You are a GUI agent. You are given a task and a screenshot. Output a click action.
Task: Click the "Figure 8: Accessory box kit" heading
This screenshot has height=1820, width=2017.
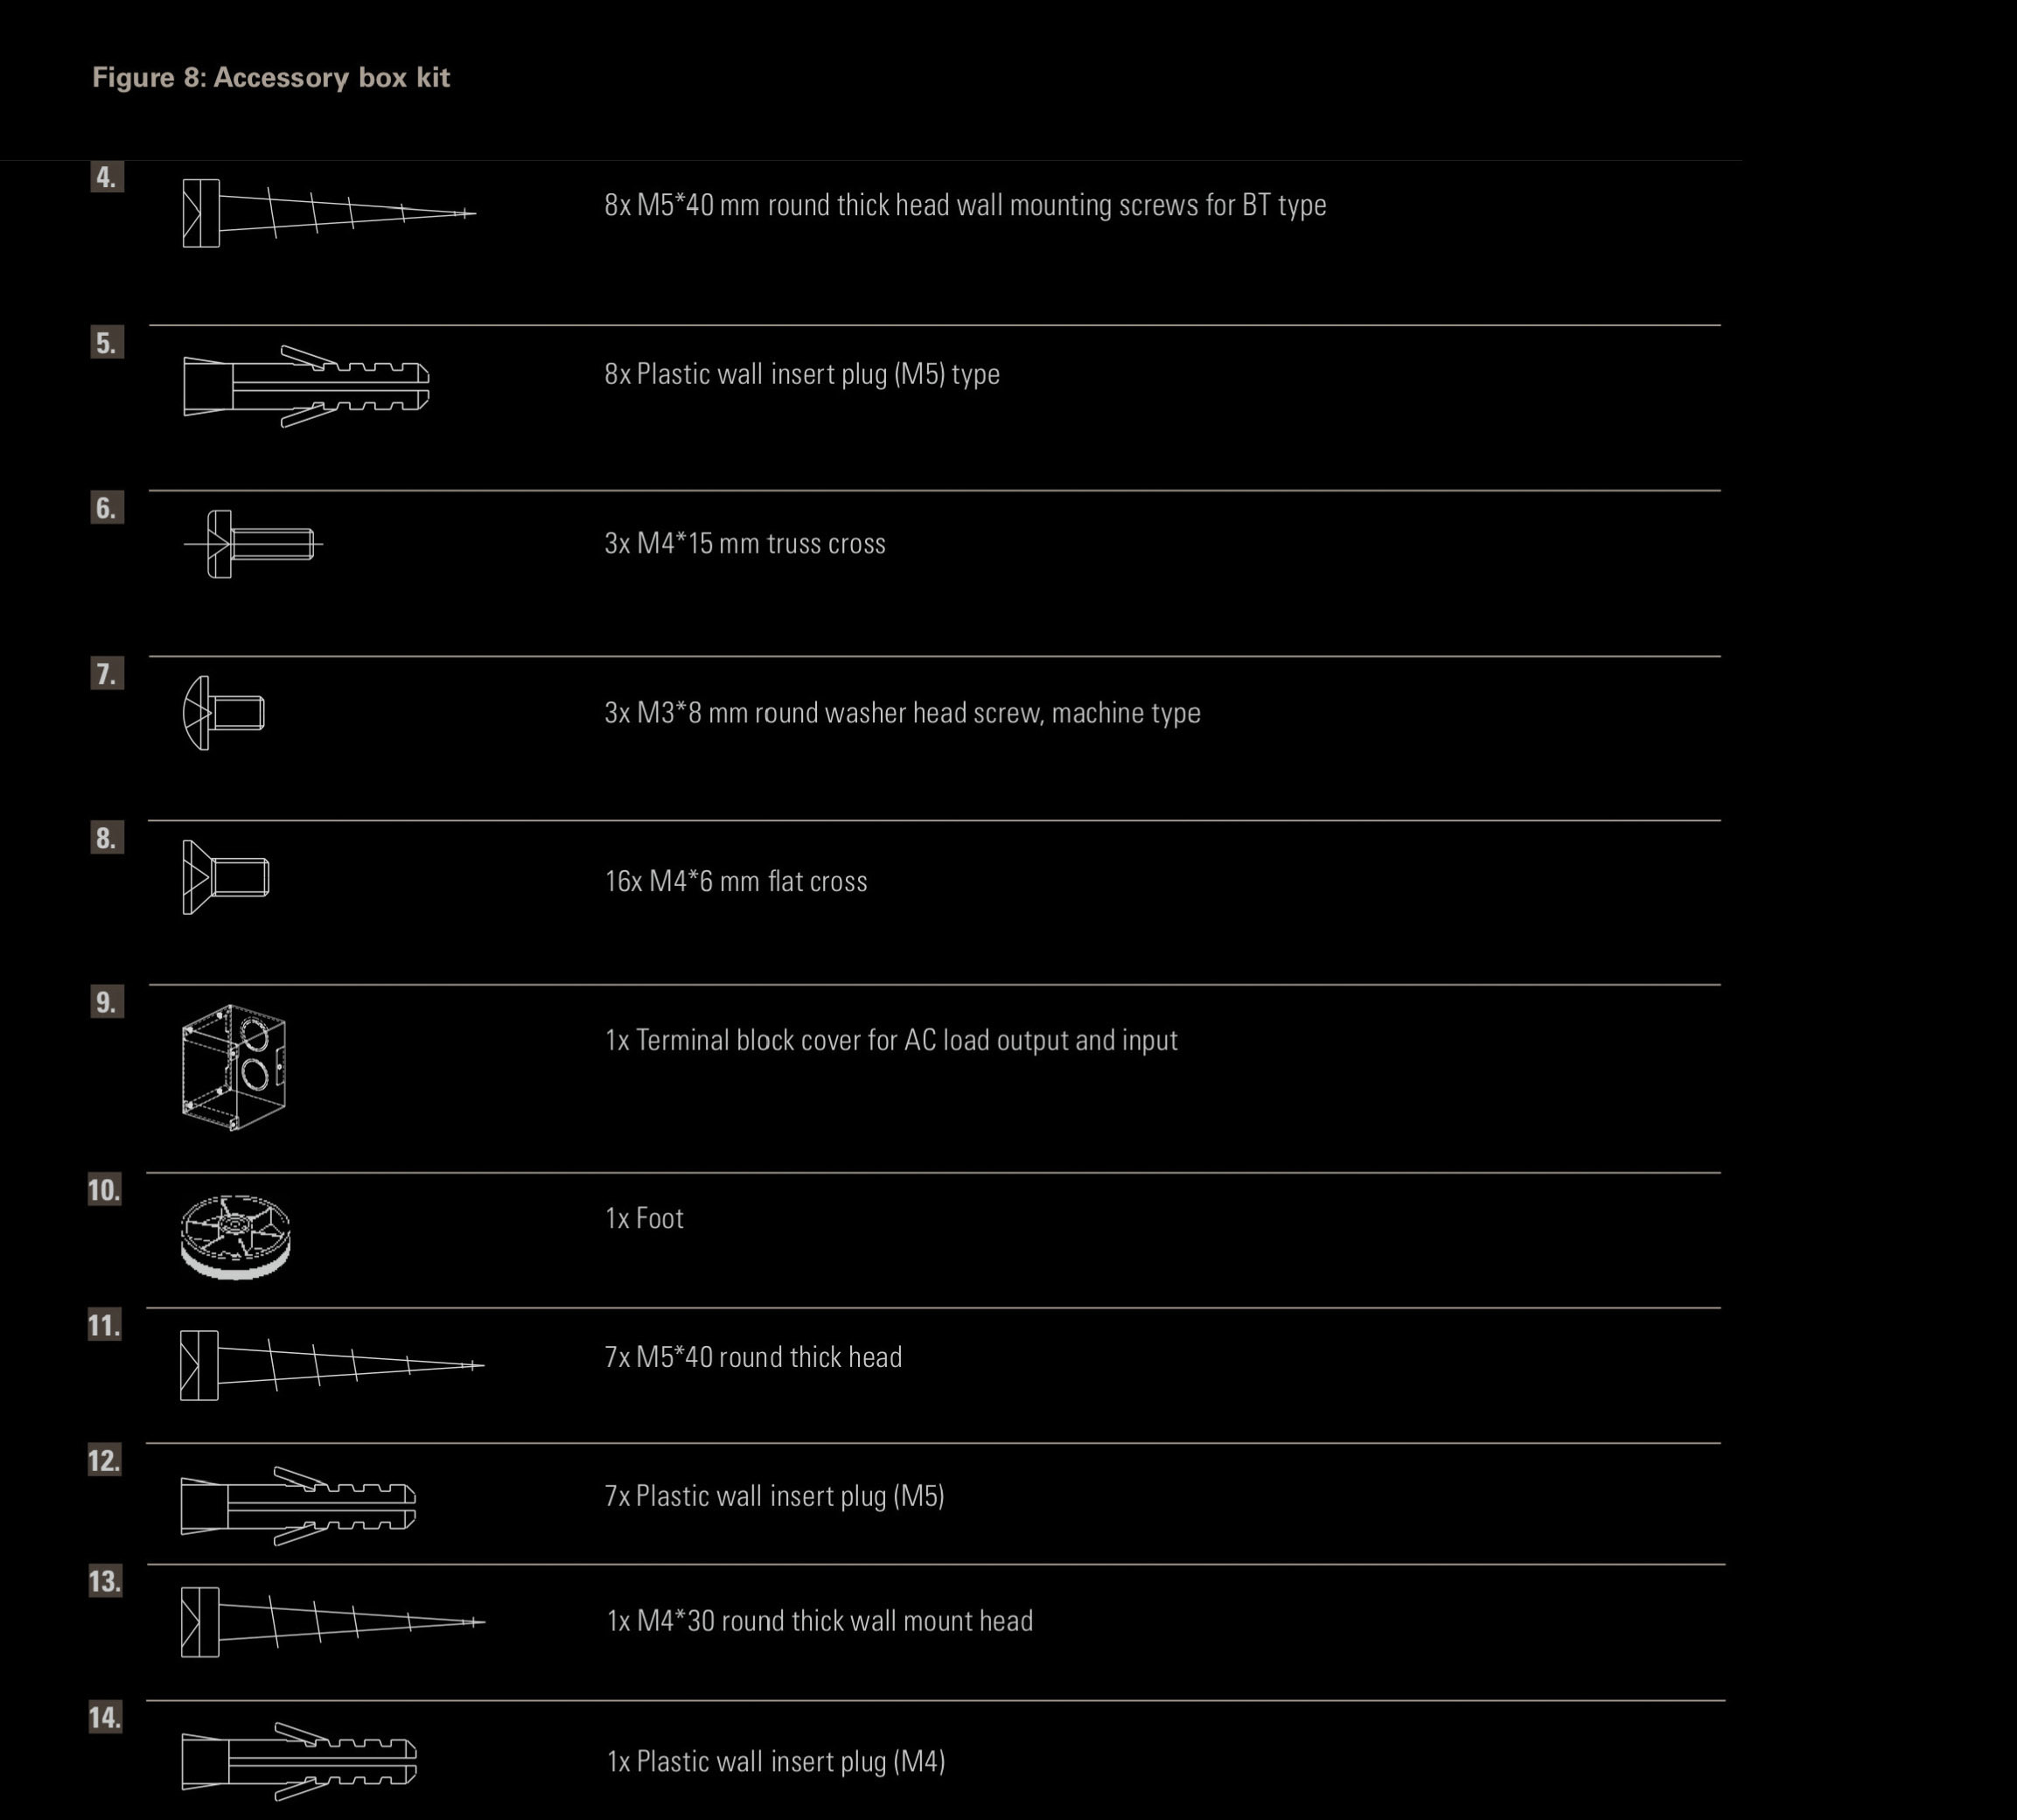click(x=271, y=78)
